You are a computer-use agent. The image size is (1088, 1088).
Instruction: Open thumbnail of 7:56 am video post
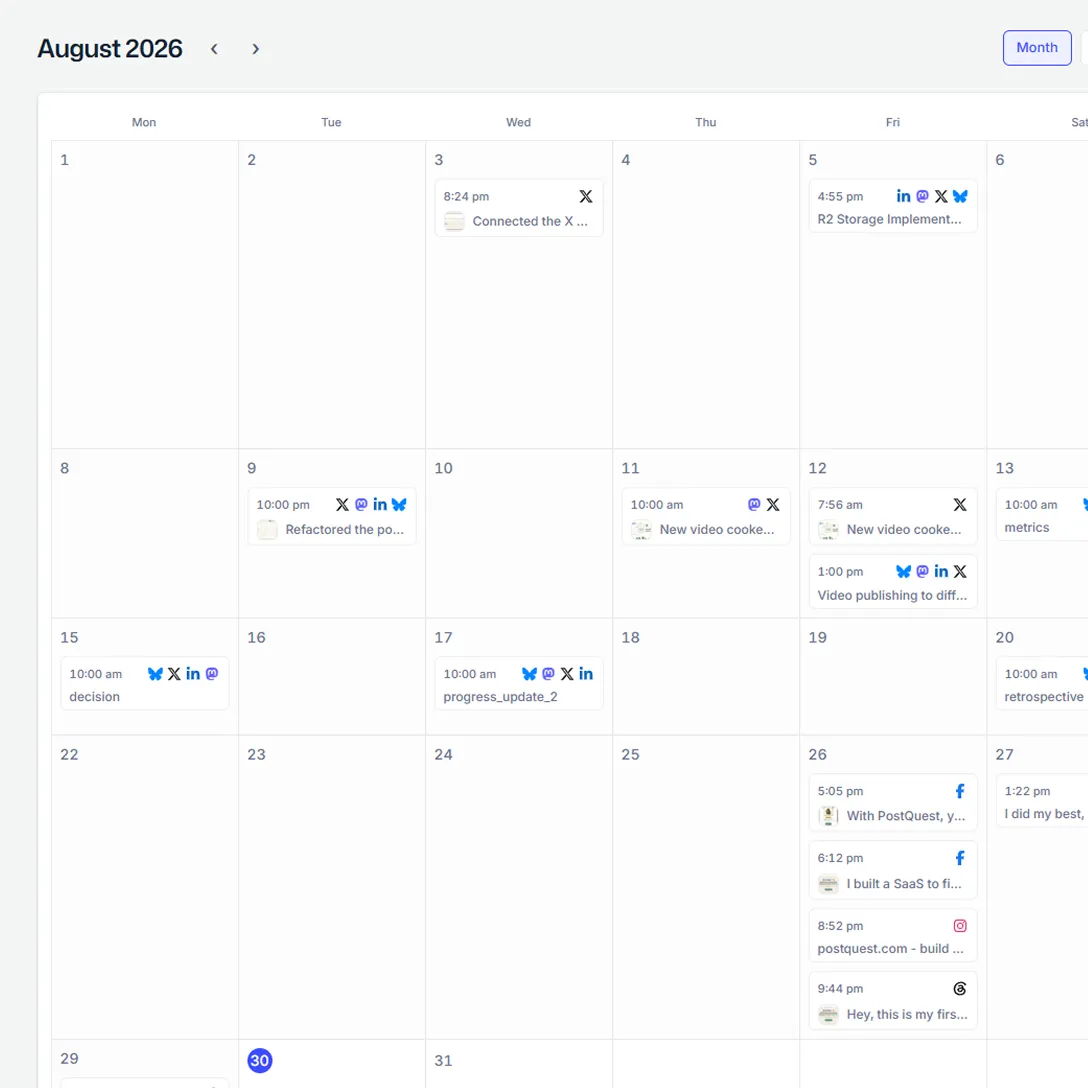[828, 529]
